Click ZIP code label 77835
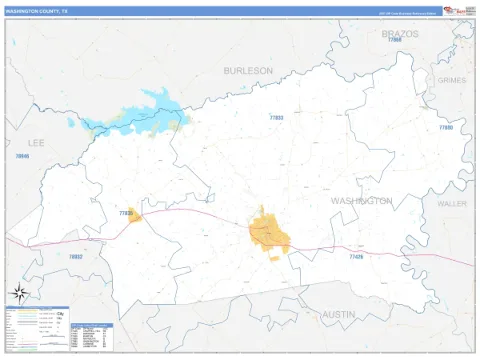The height and width of the screenshot is (360, 480). [x=126, y=213]
